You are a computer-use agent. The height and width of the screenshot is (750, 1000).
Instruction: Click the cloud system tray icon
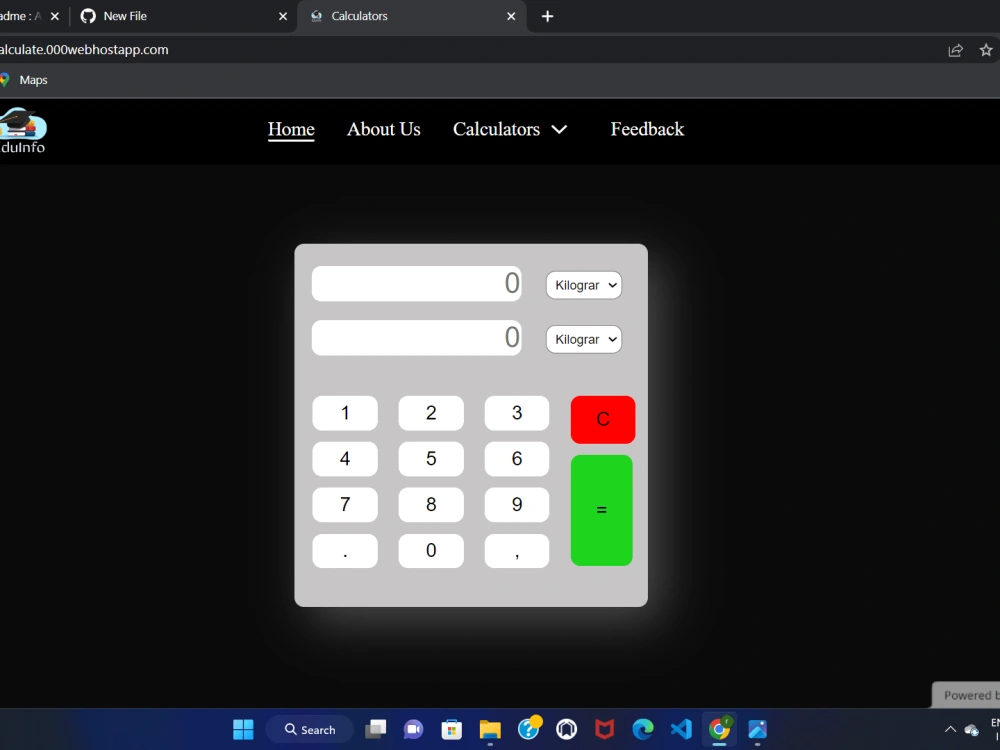tap(971, 729)
